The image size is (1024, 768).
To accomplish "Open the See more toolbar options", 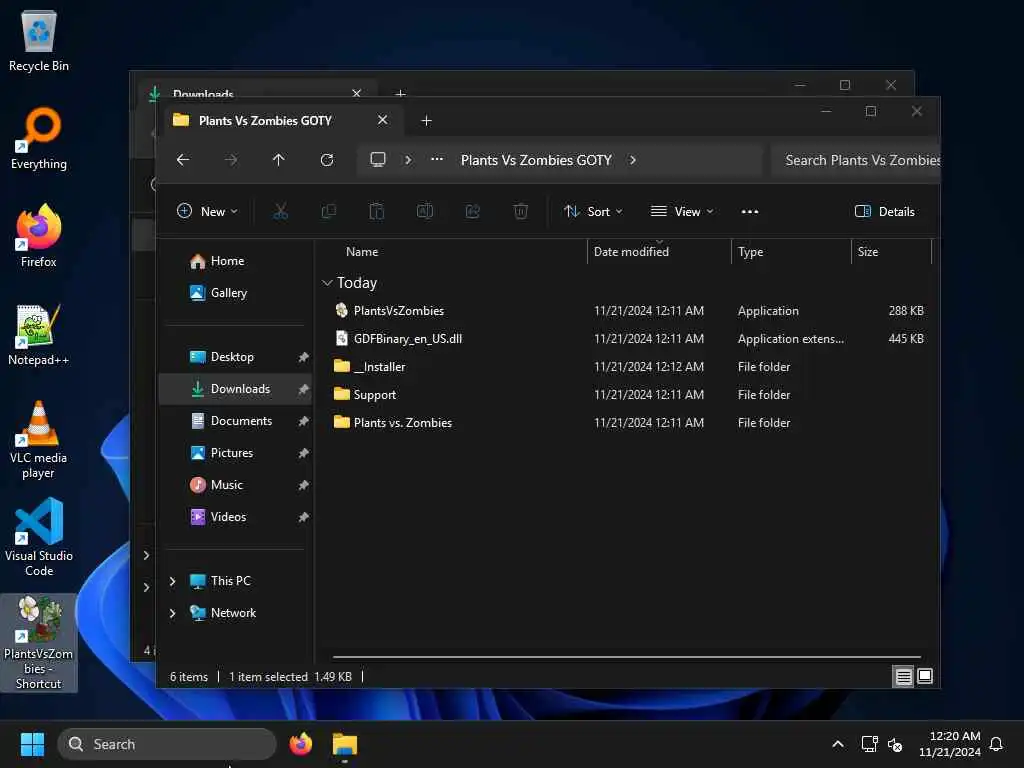I will (750, 212).
